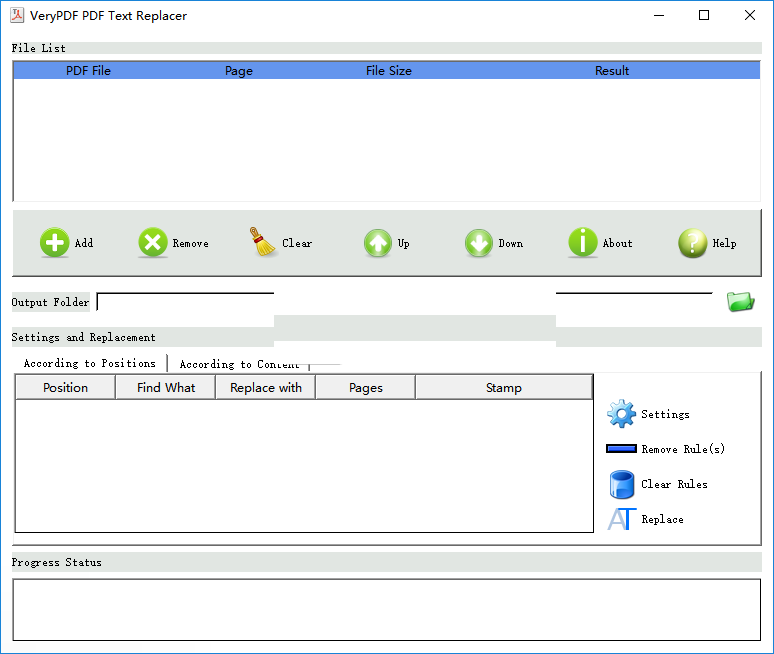Click the Remove Rule(s) label
The image size is (774, 654).
click(683, 449)
